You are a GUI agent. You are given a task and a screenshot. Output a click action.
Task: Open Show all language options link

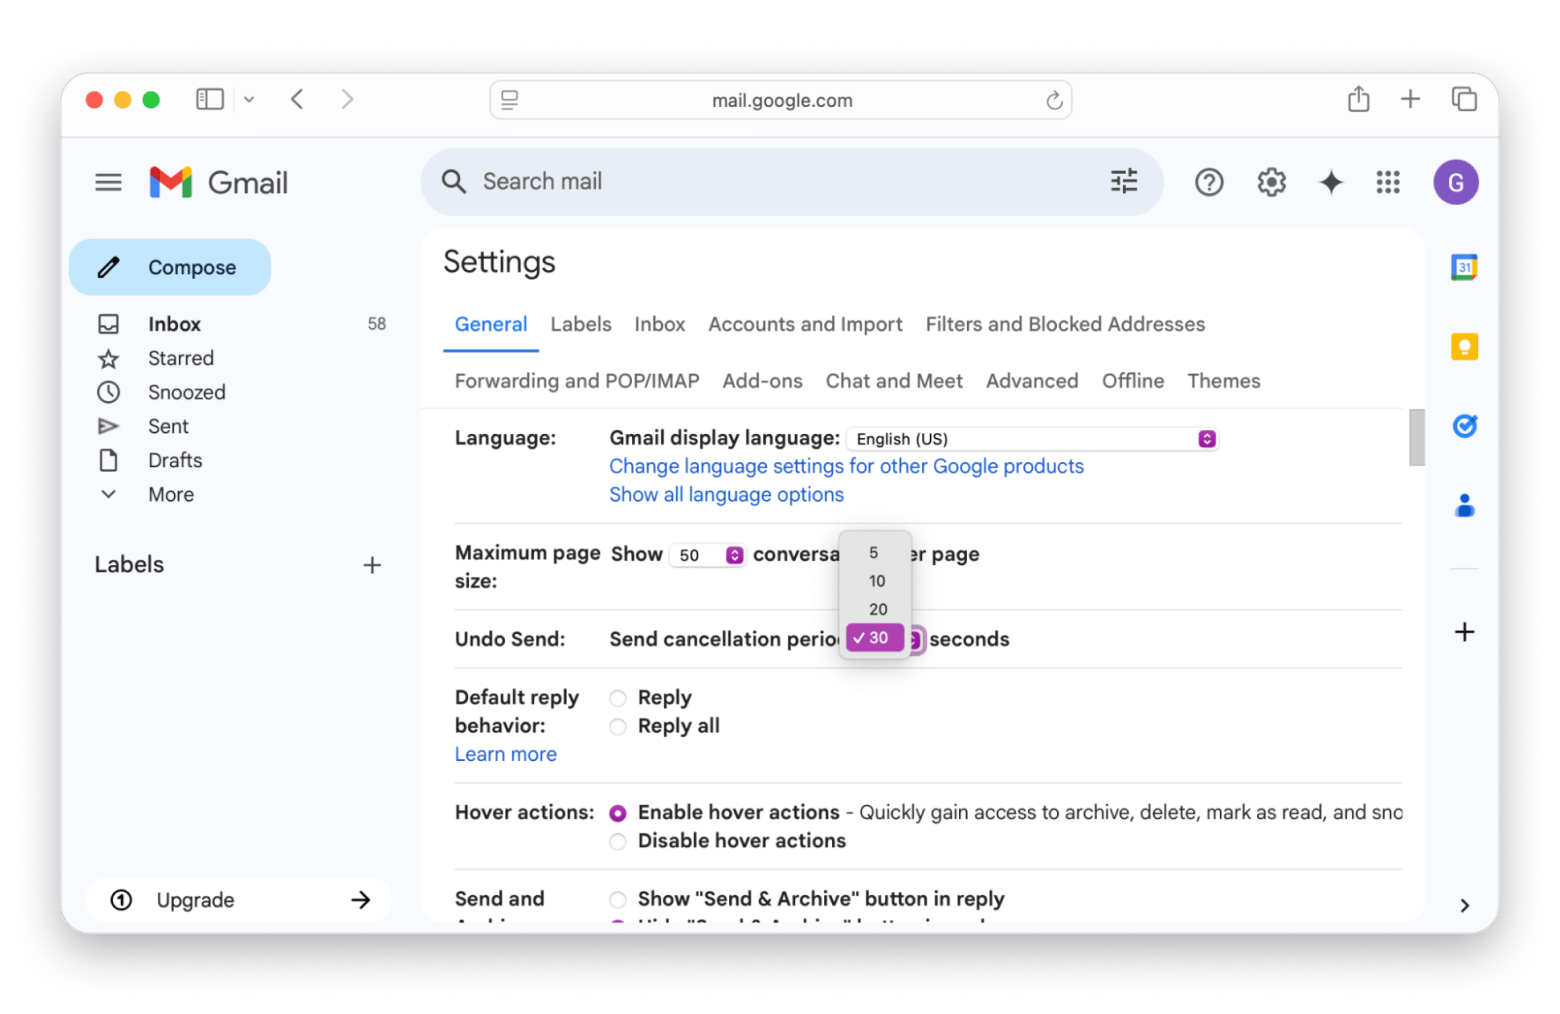(x=726, y=495)
